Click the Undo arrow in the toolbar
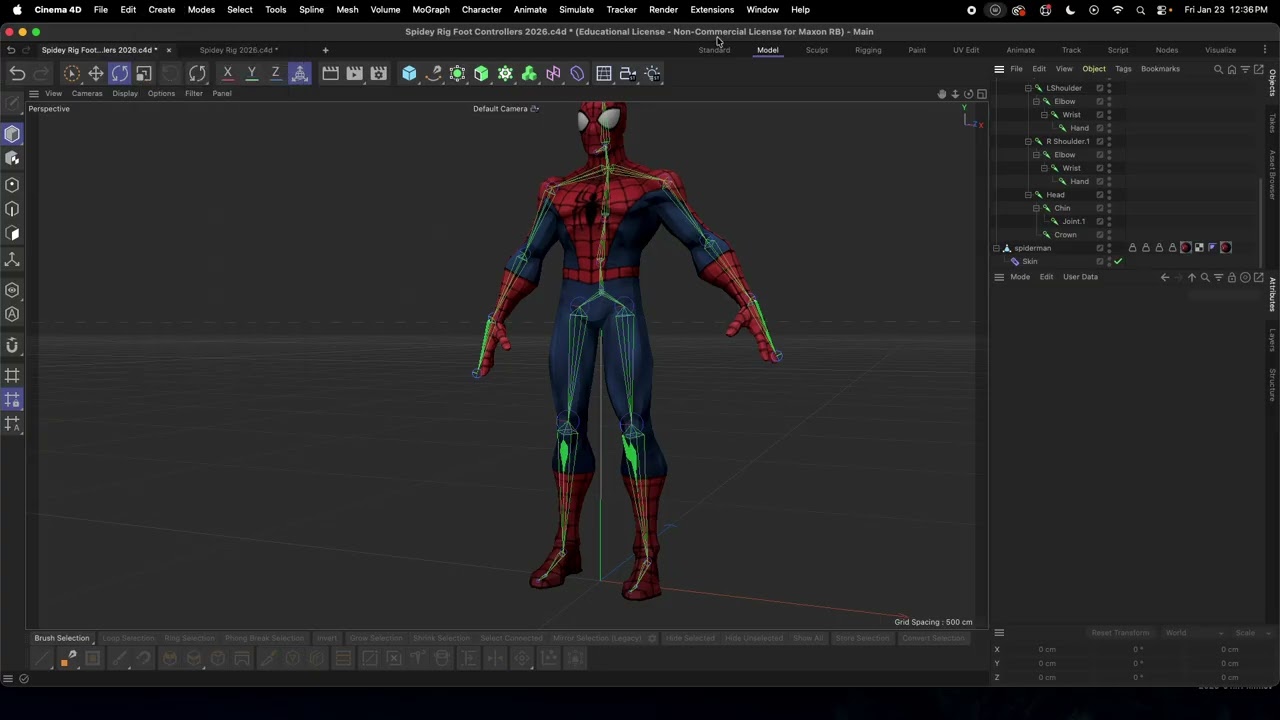1280x720 pixels. 17,73
